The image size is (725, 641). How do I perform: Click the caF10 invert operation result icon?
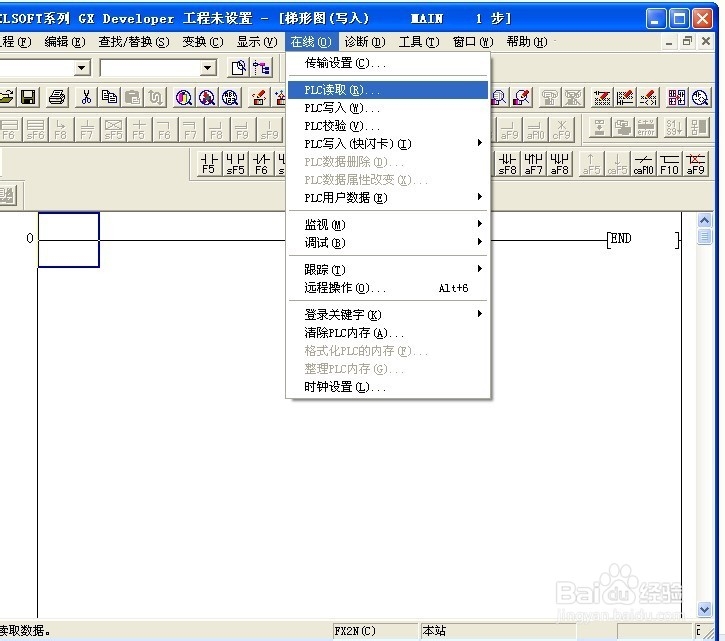point(643,164)
